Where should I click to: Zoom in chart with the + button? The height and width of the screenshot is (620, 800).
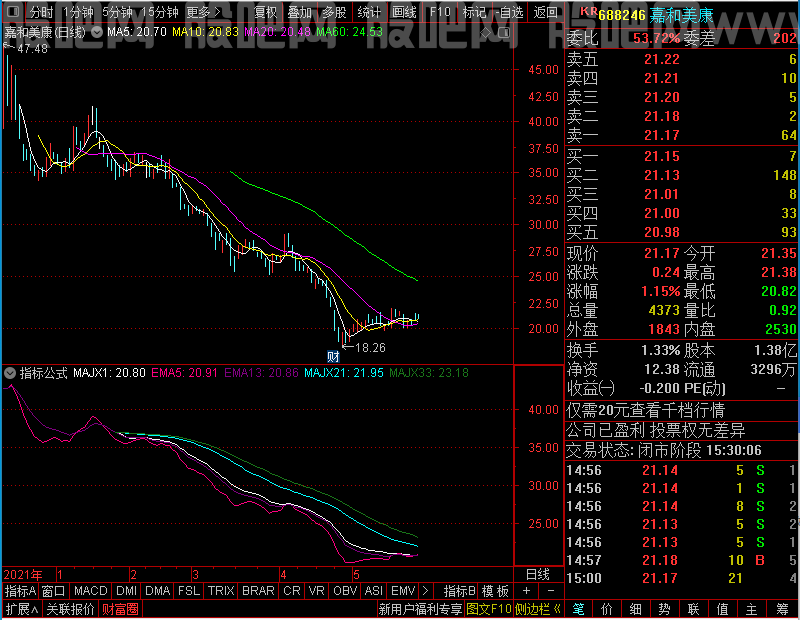point(527,590)
